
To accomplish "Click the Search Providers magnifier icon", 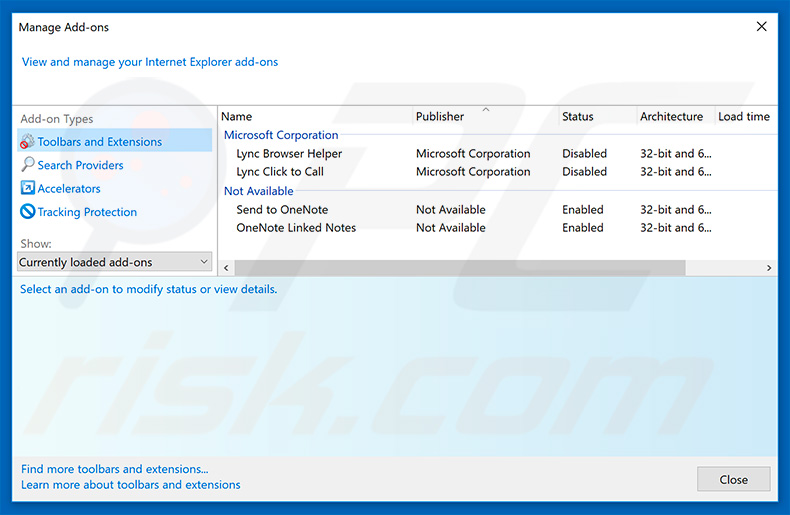I will click(x=27, y=165).
